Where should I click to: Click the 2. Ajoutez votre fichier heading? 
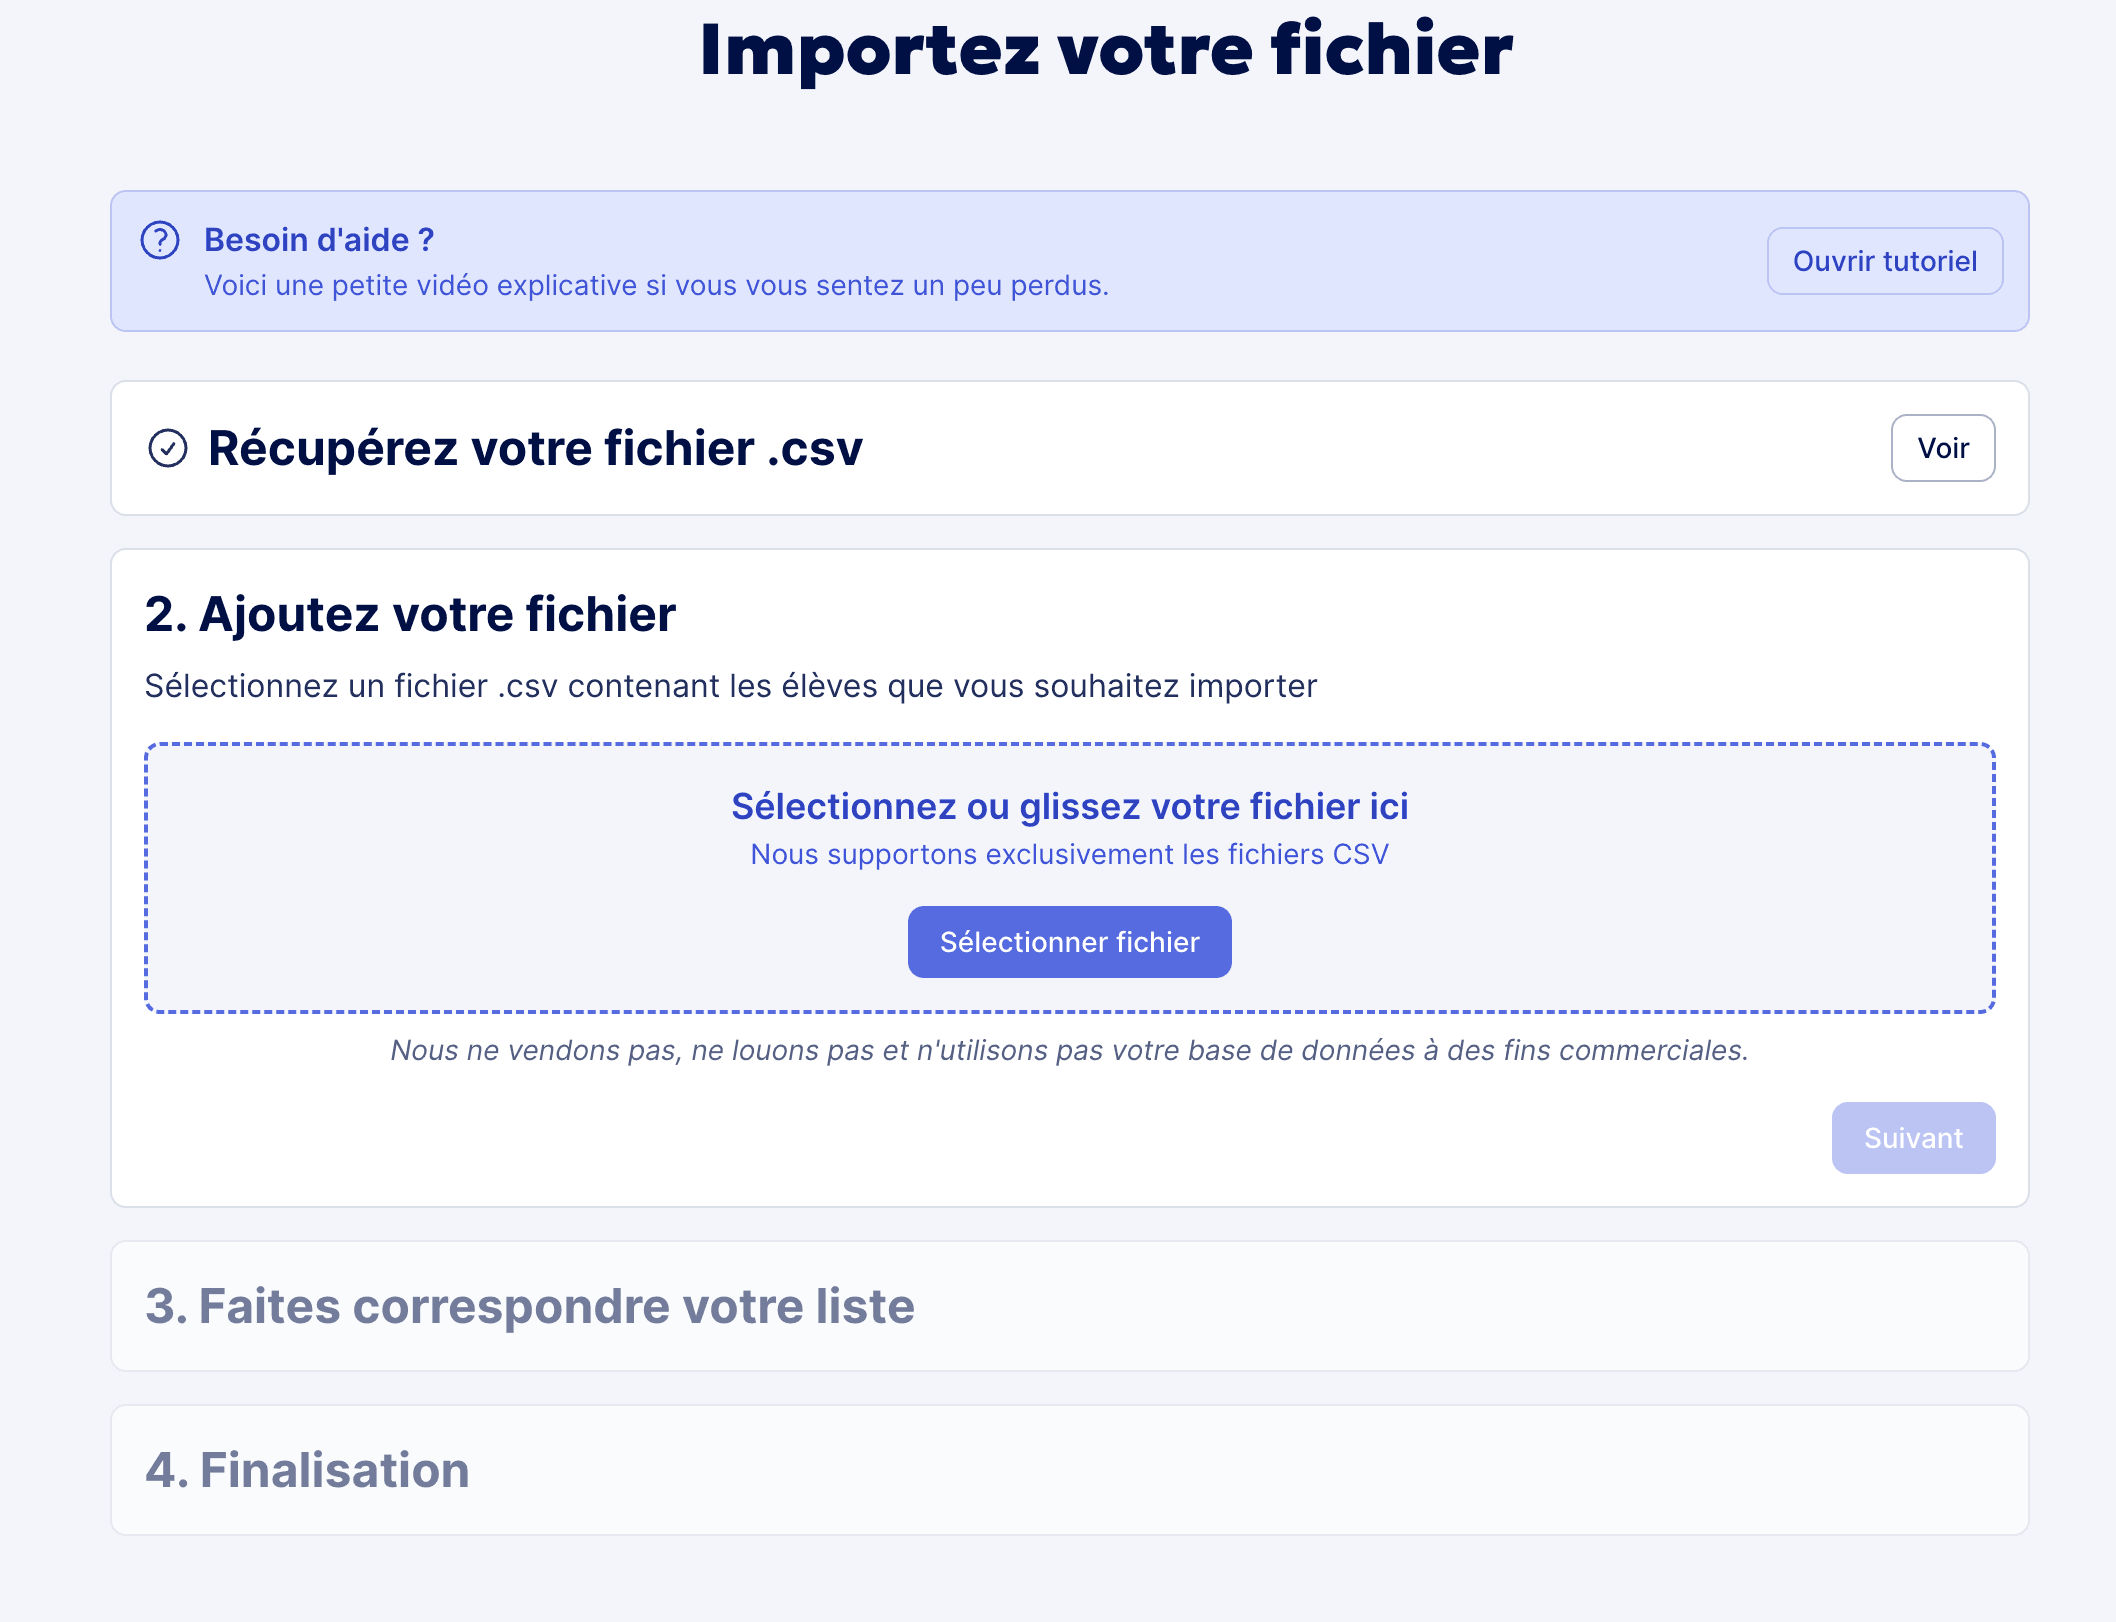coord(410,614)
